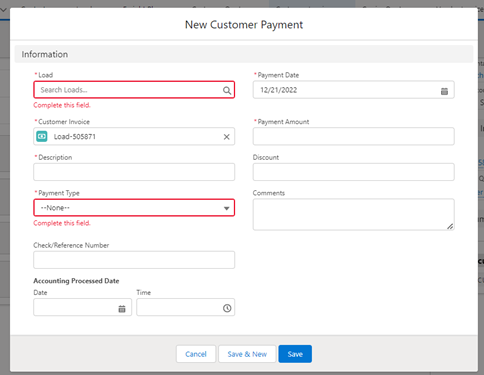Click the Information section header

coord(244,54)
